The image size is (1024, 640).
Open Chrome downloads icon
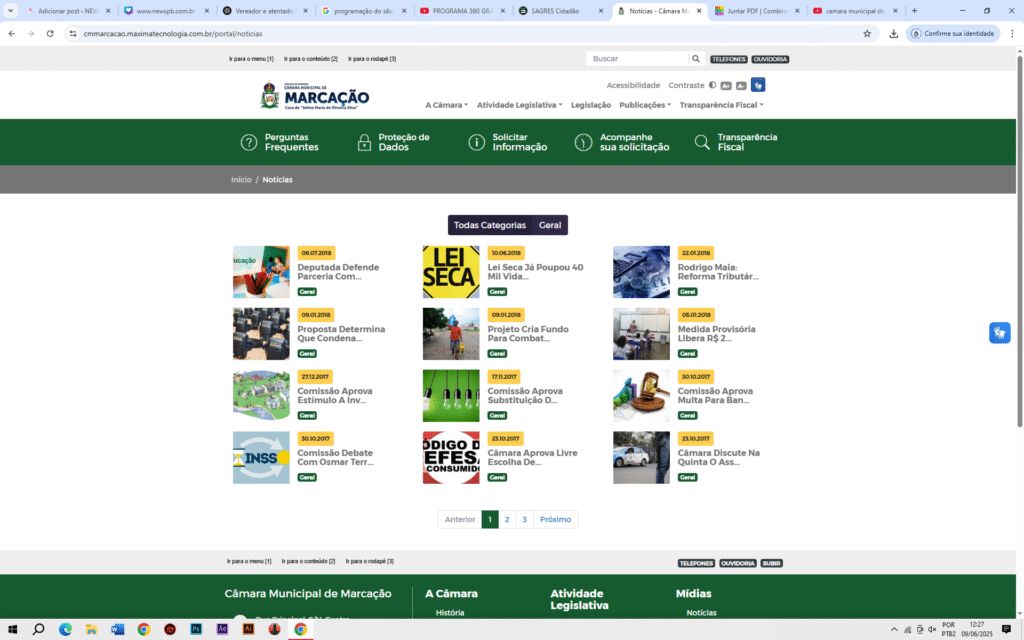tap(893, 33)
